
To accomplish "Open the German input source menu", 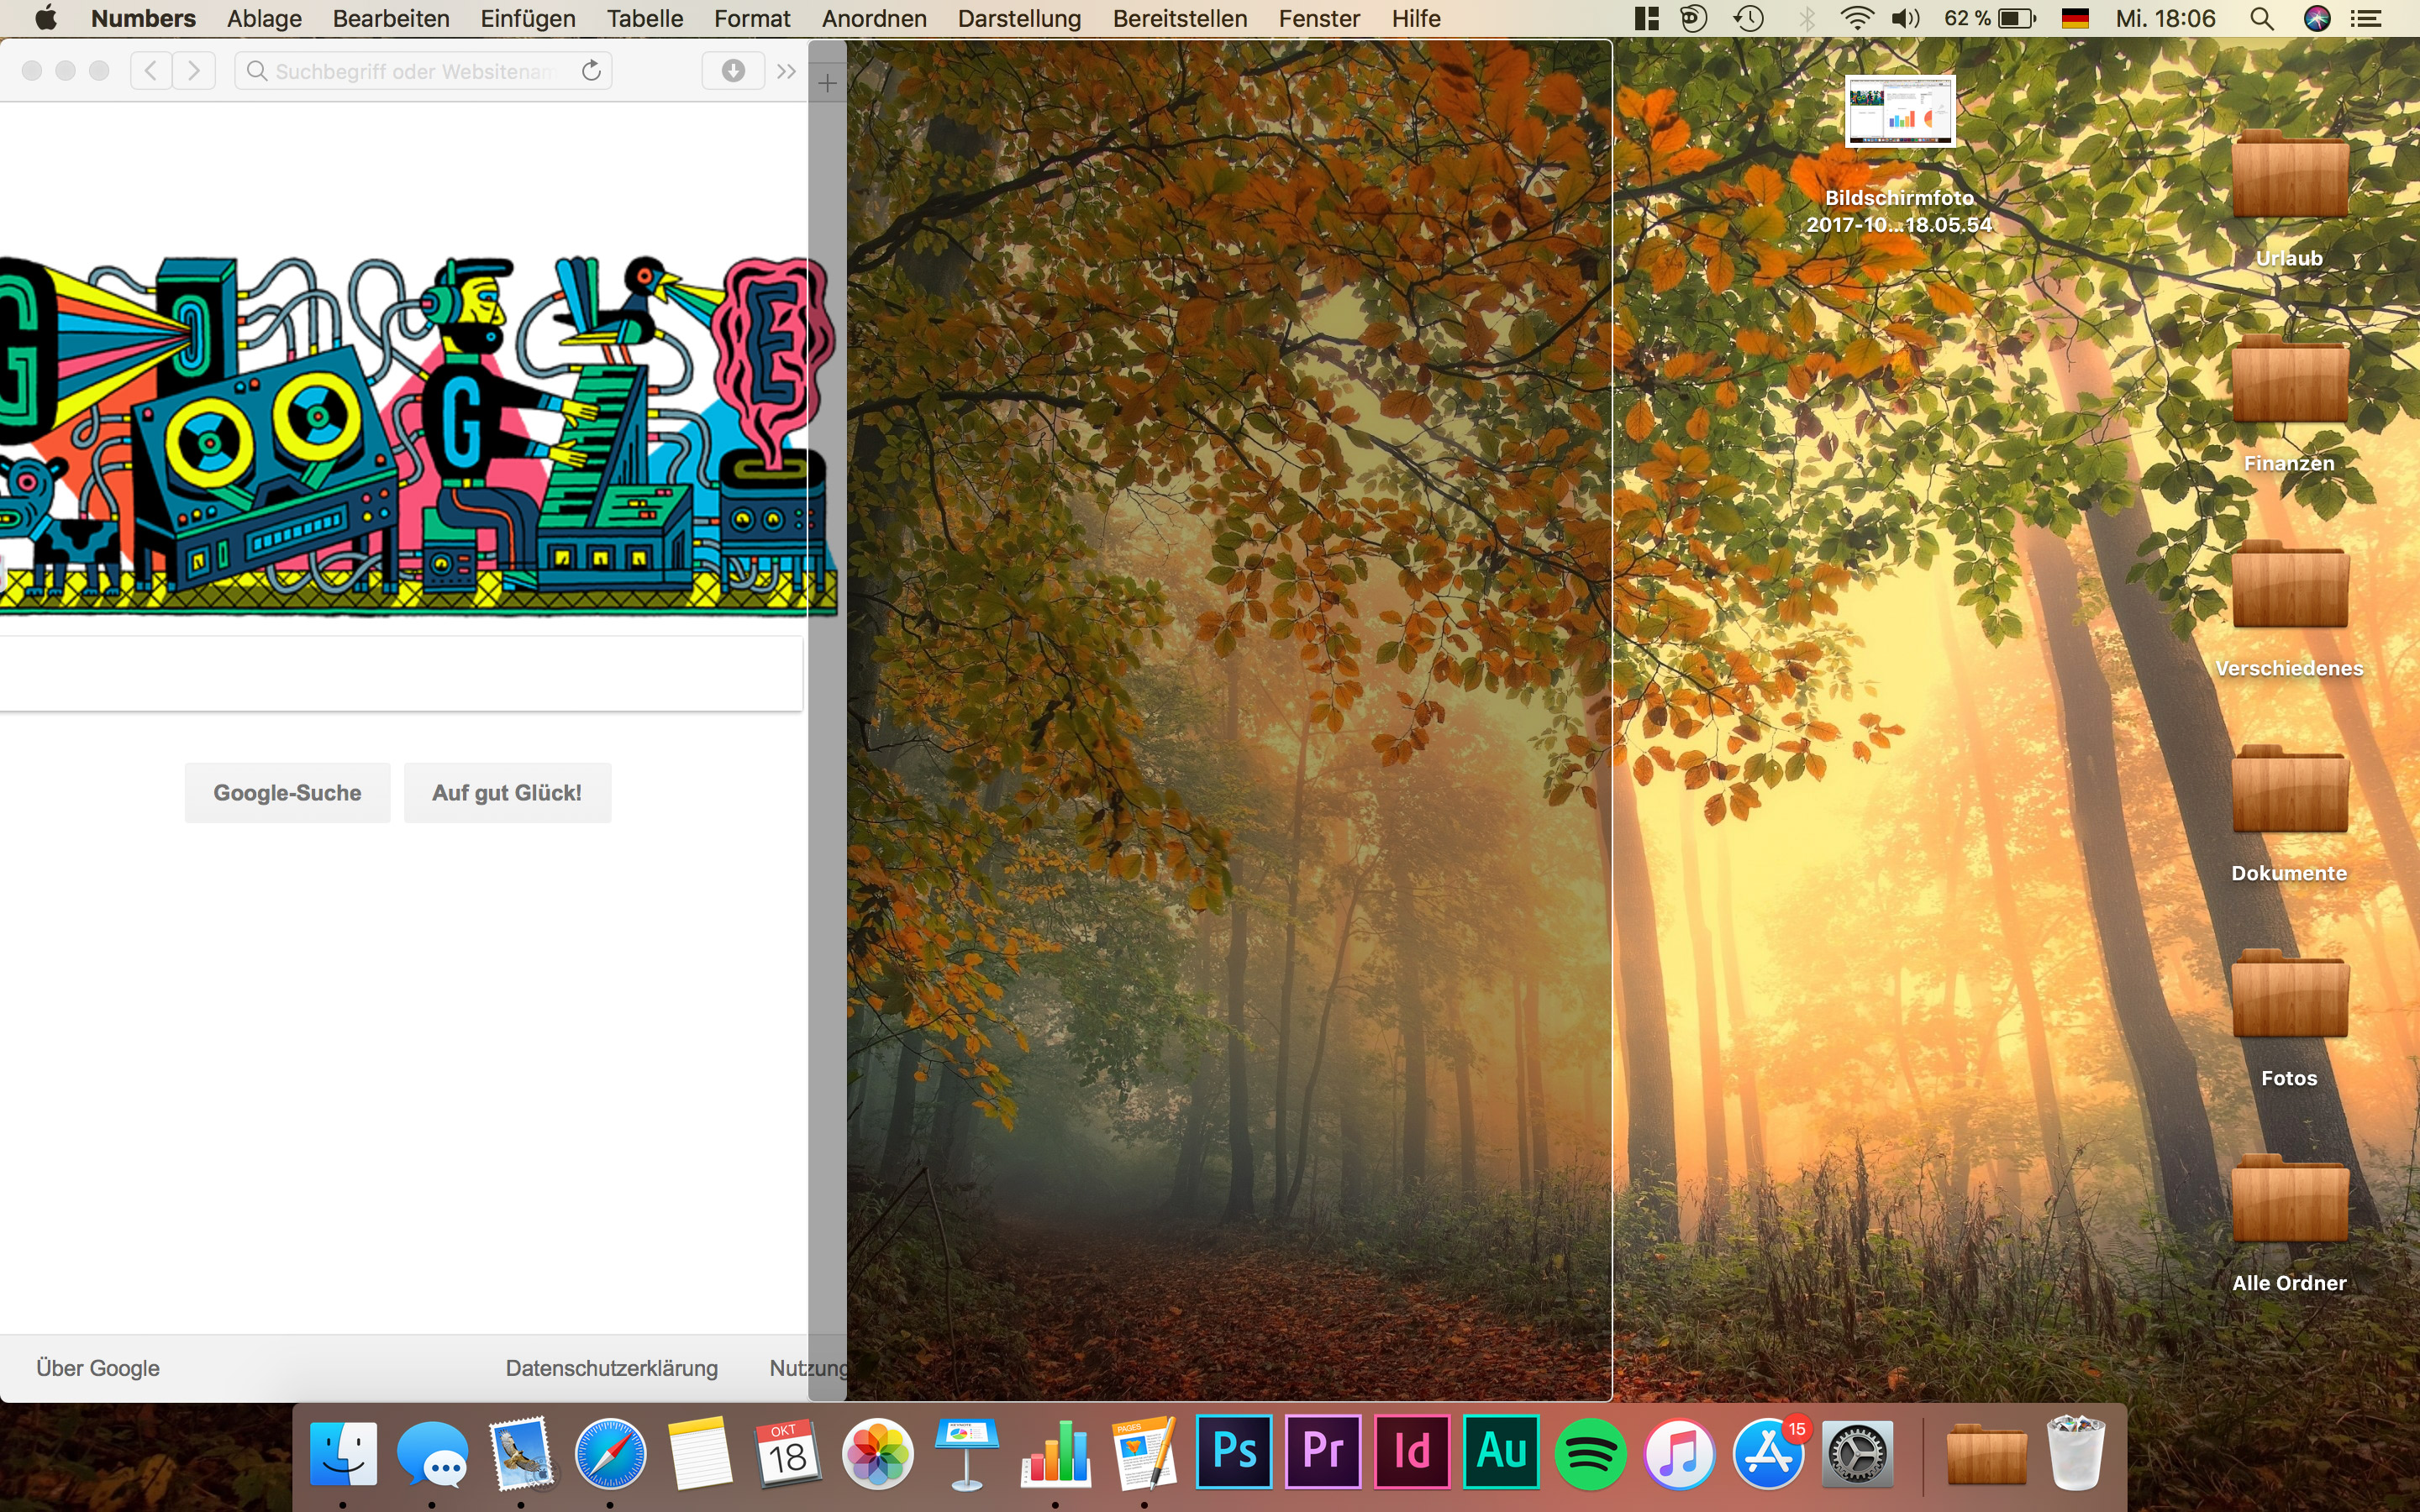I will (x=2075, y=18).
